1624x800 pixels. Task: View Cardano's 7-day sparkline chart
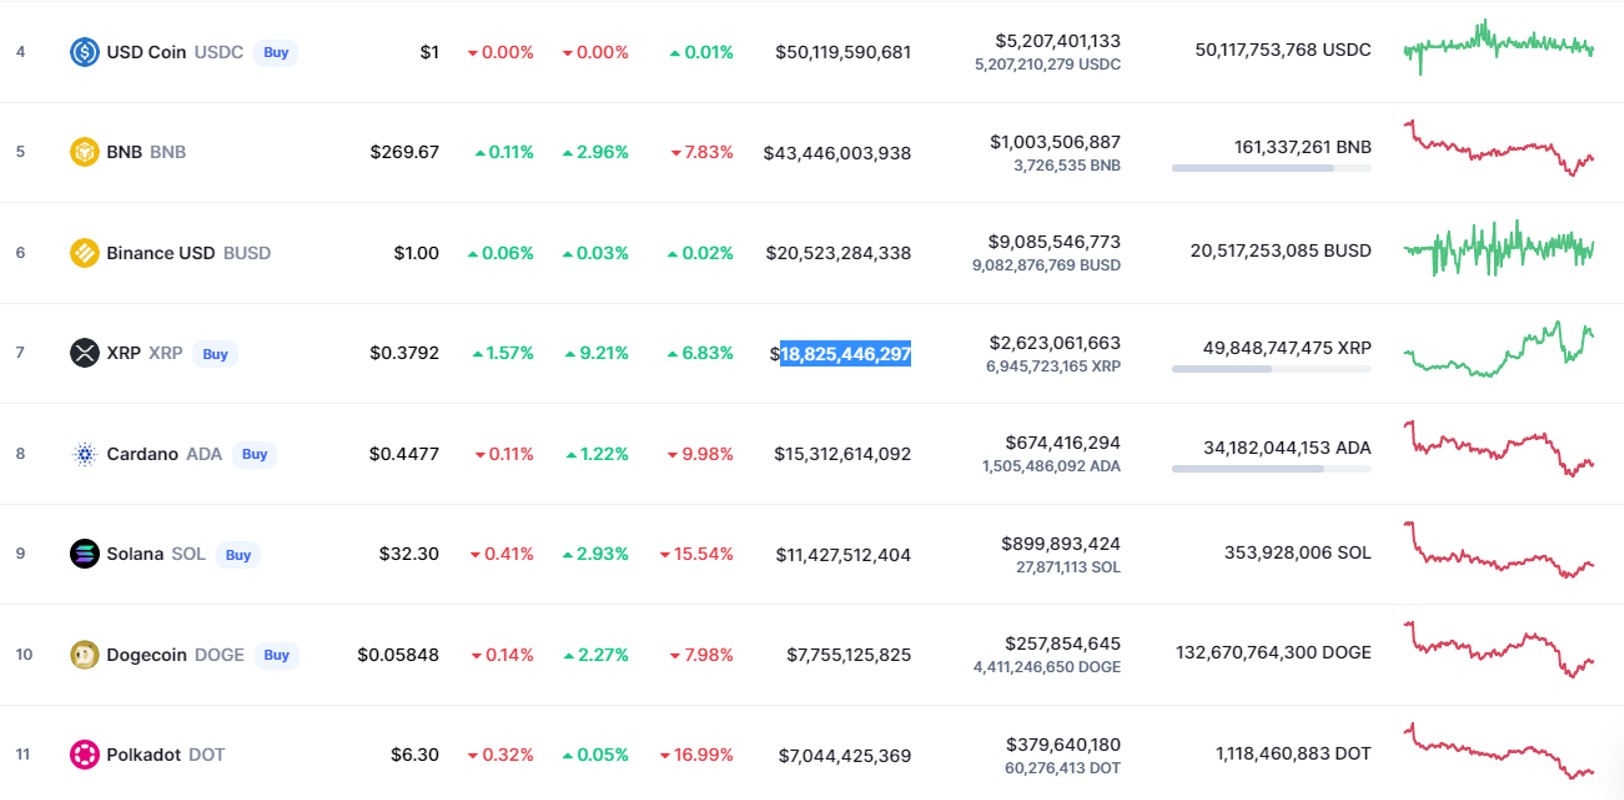[x=1498, y=449]
